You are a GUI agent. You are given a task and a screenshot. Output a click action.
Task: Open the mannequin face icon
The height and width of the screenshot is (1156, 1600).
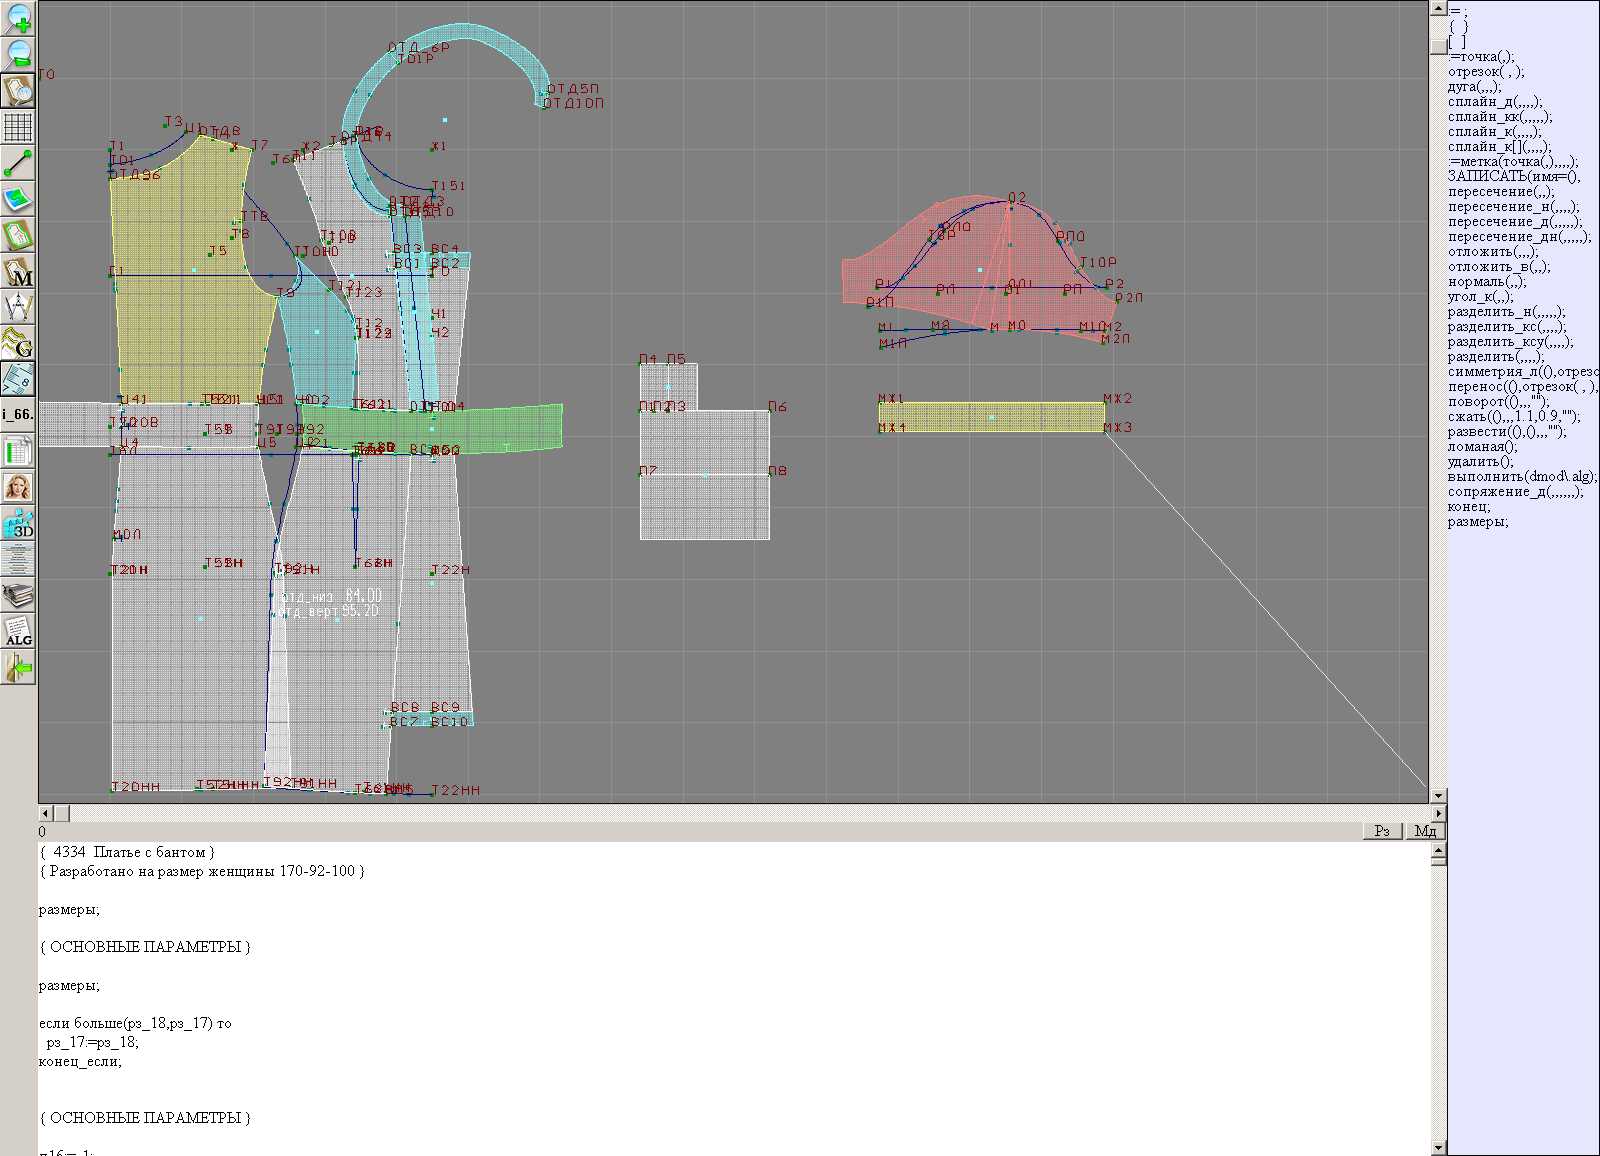18,488
